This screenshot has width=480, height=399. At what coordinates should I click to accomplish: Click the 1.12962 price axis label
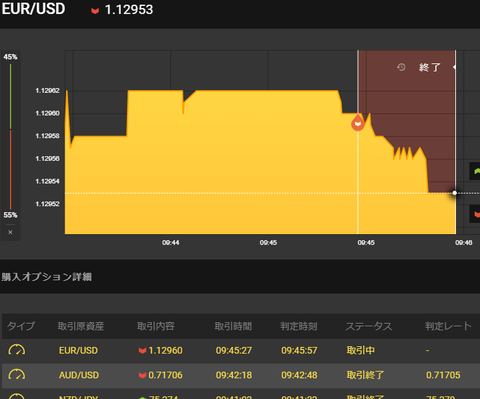coord(48,91)
